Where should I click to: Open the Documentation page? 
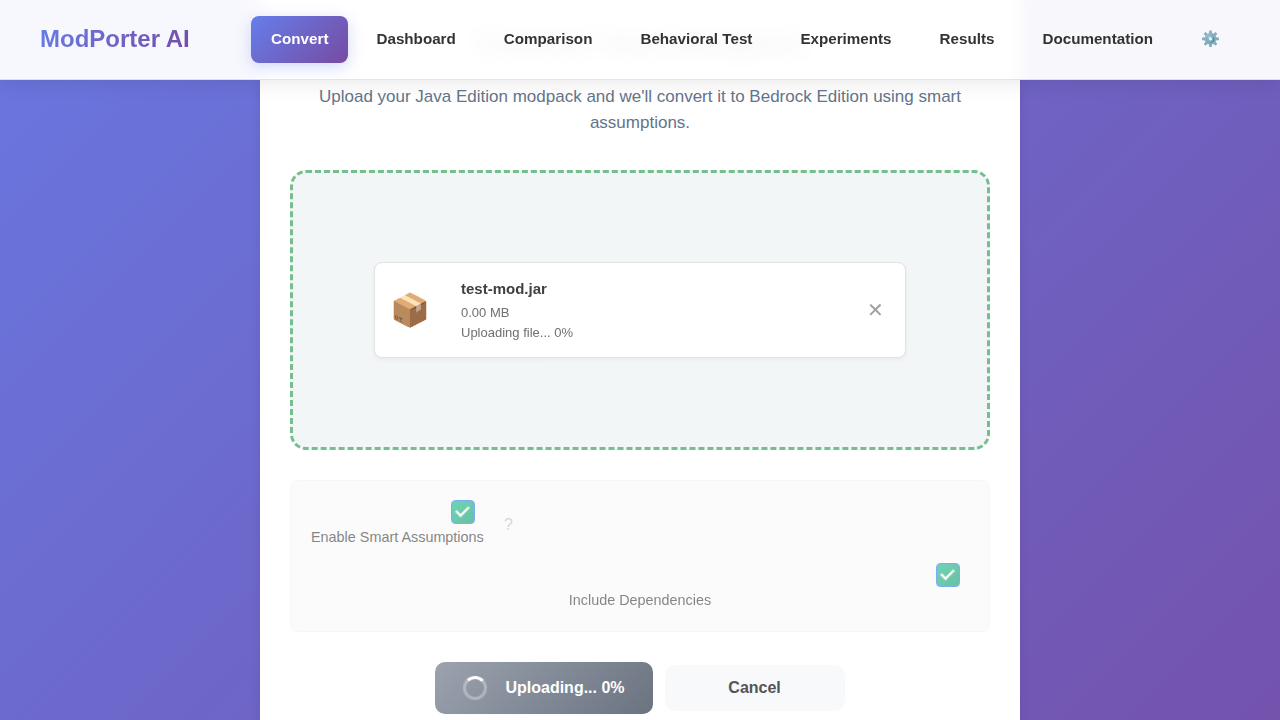(1097, 39)
